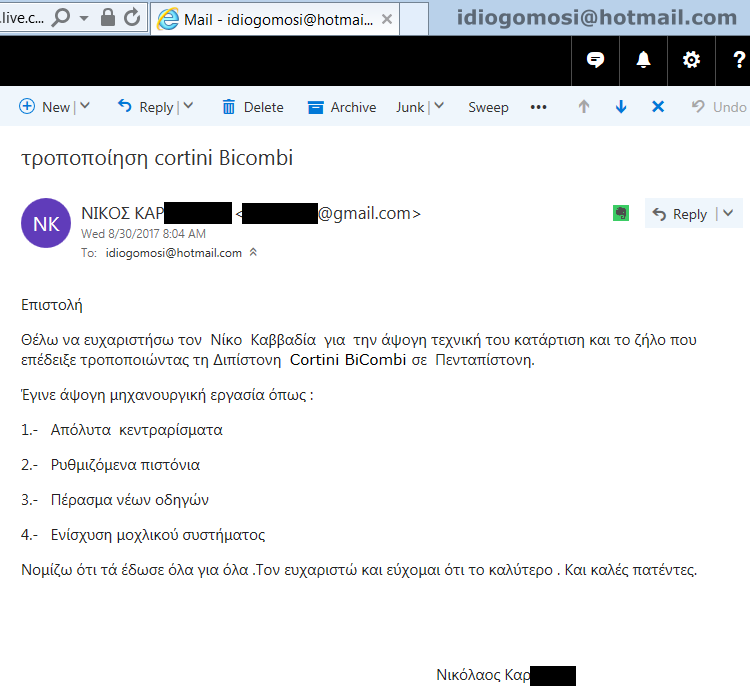This screenshot has height=700, width=750.
Task: Open the help question mark
Action: coord(739,60)
